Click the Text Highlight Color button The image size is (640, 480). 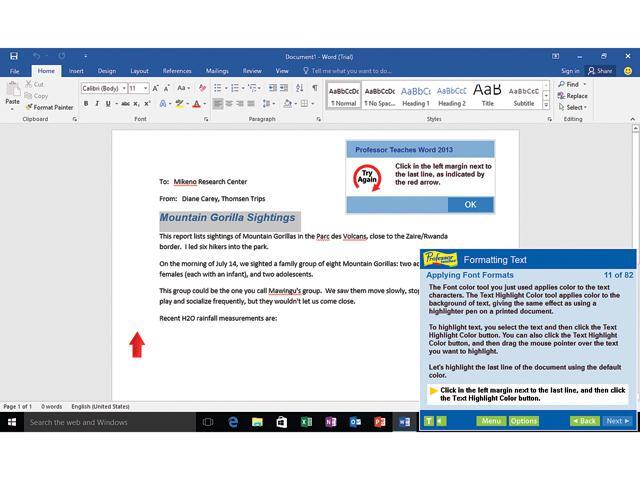(177, 104)
